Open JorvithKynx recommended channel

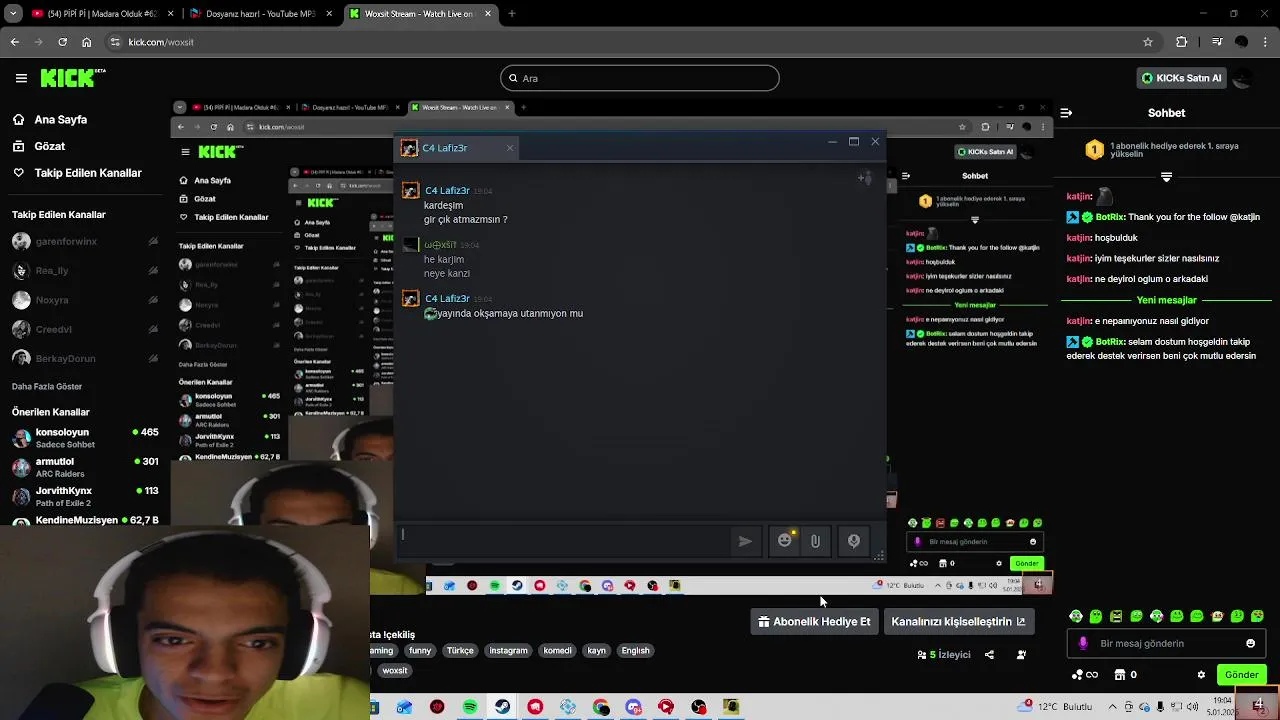click(x=85, y=496)
